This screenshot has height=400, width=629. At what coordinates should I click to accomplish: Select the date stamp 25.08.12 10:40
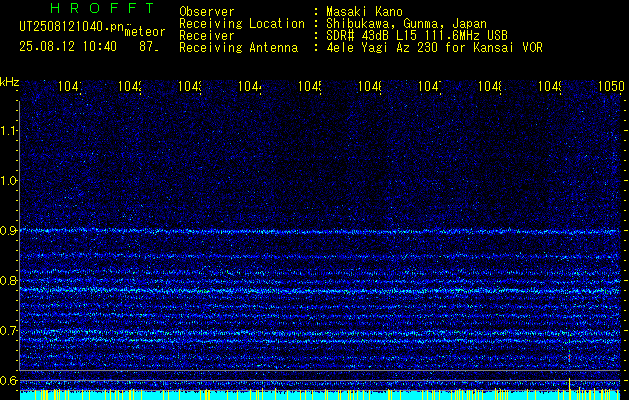click(68, 47)
